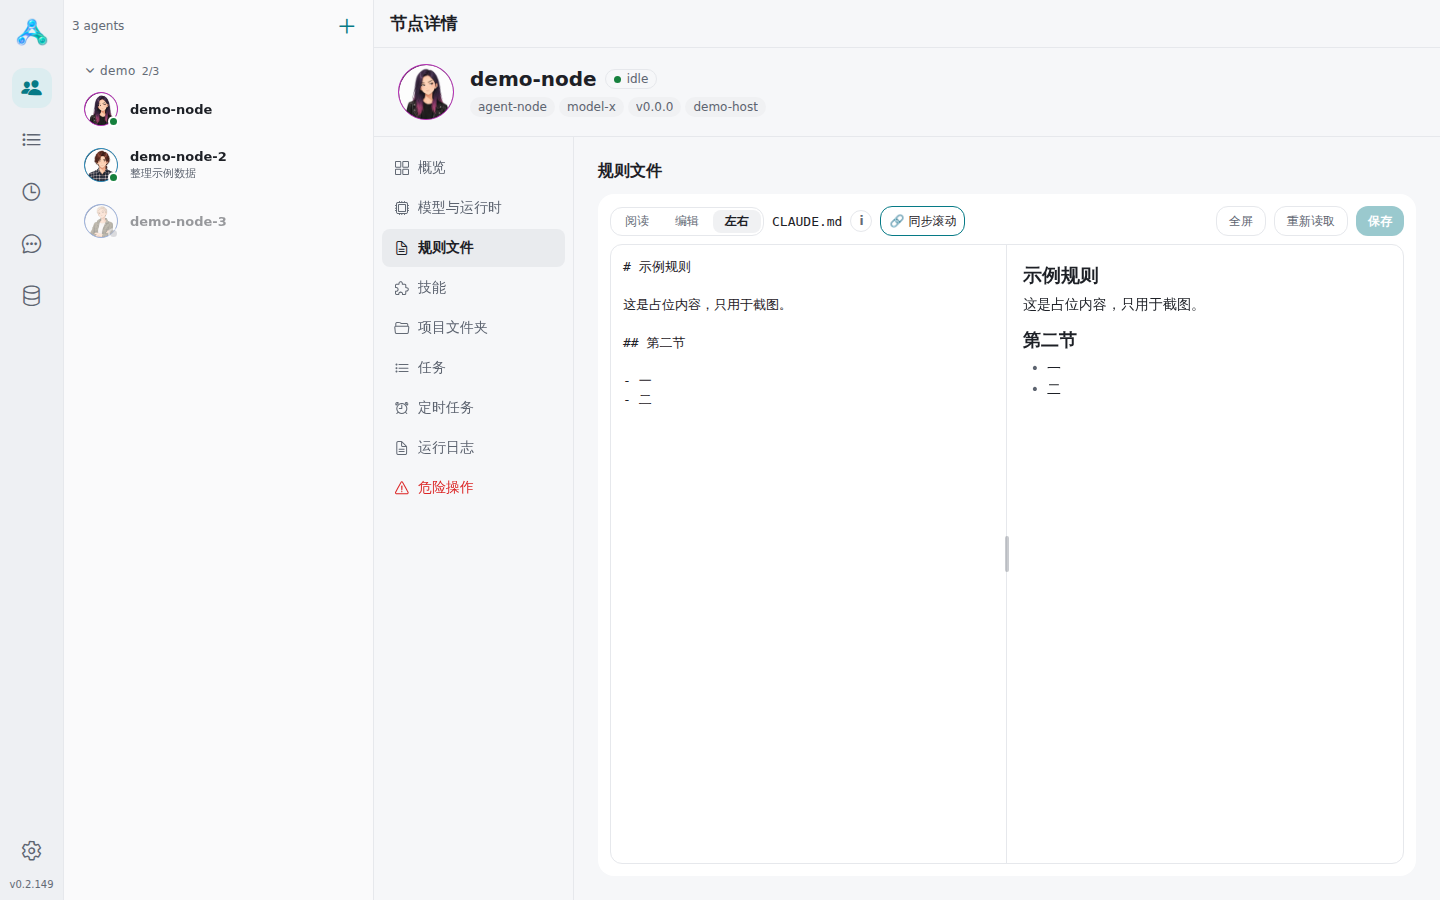Open settings gear icon
The width and height of the screenshot is (1440, 900).
32,851
